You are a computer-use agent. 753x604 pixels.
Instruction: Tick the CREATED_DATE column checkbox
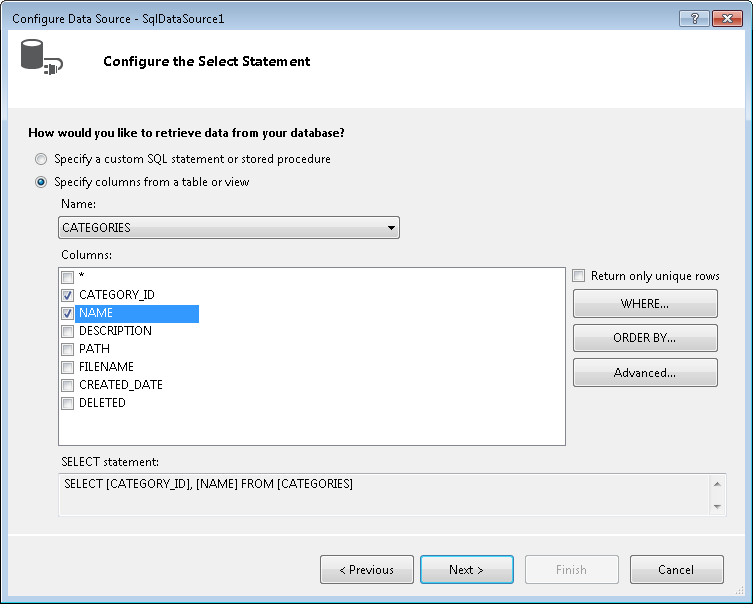point(67,385)
